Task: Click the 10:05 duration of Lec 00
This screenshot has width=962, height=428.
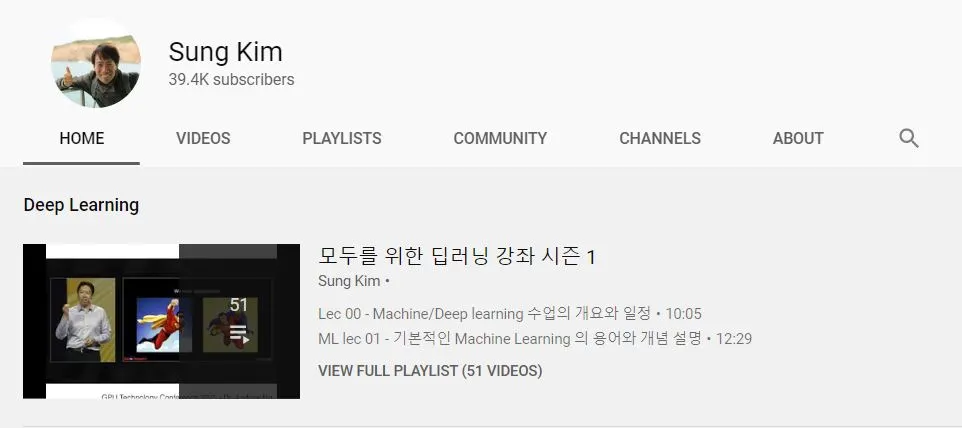Action: click(x=683, y=314)
